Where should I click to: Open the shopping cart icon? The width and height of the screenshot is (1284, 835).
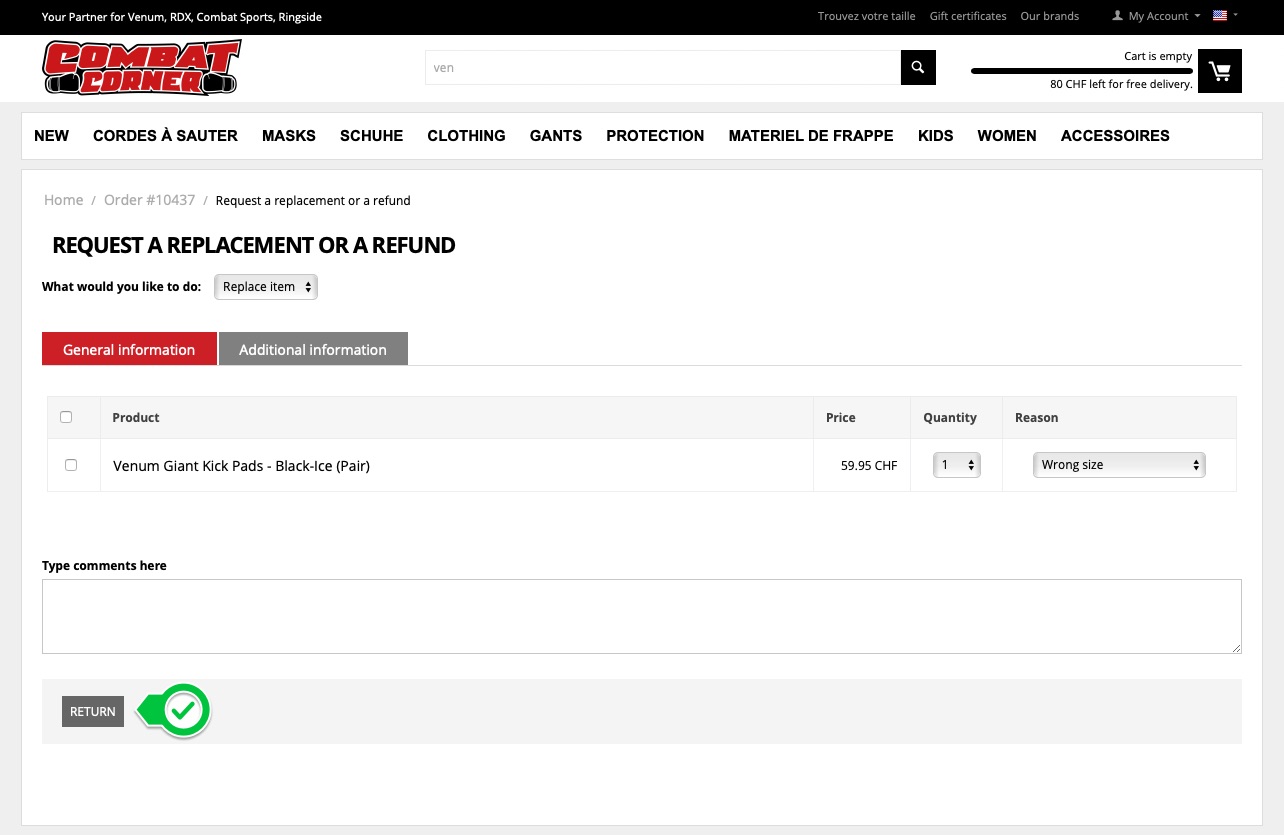pos(1220,71)
